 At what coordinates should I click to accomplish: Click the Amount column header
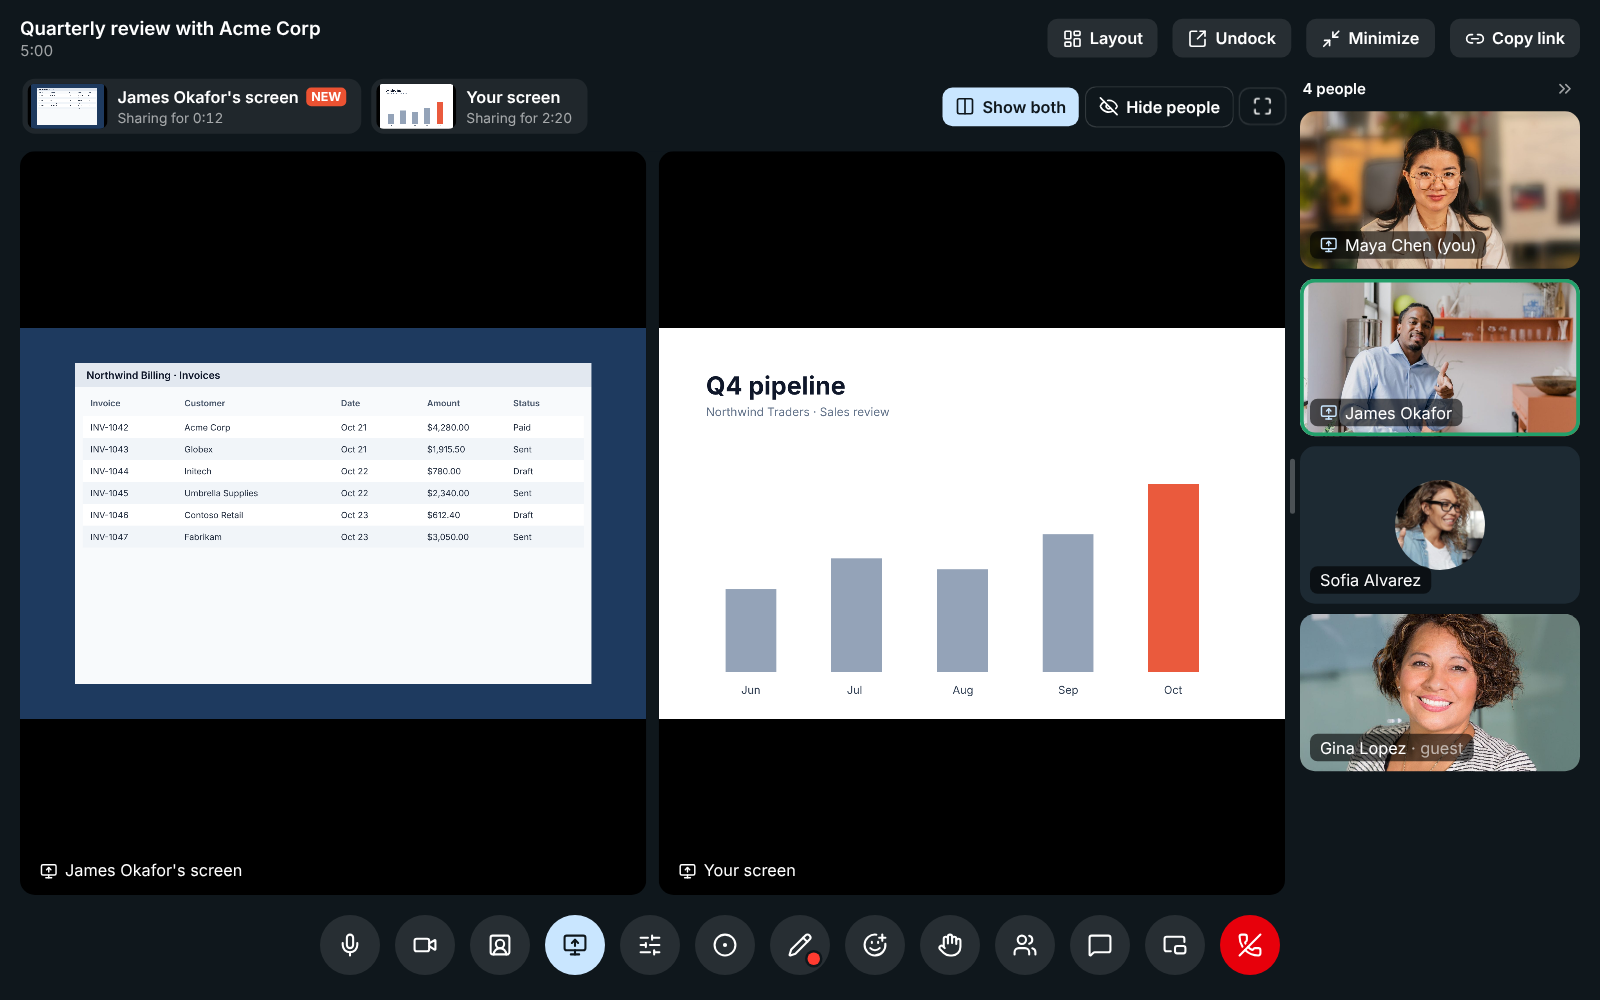pos(444,403)
